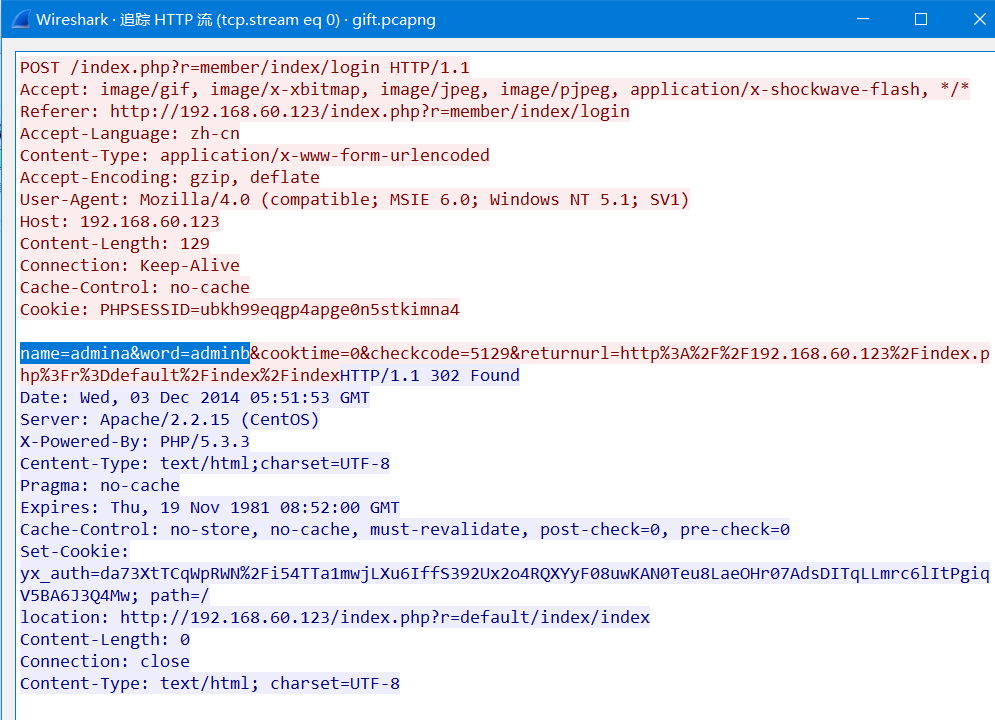Minimize the Wireshark HTTP stream window

coord(863,19)
